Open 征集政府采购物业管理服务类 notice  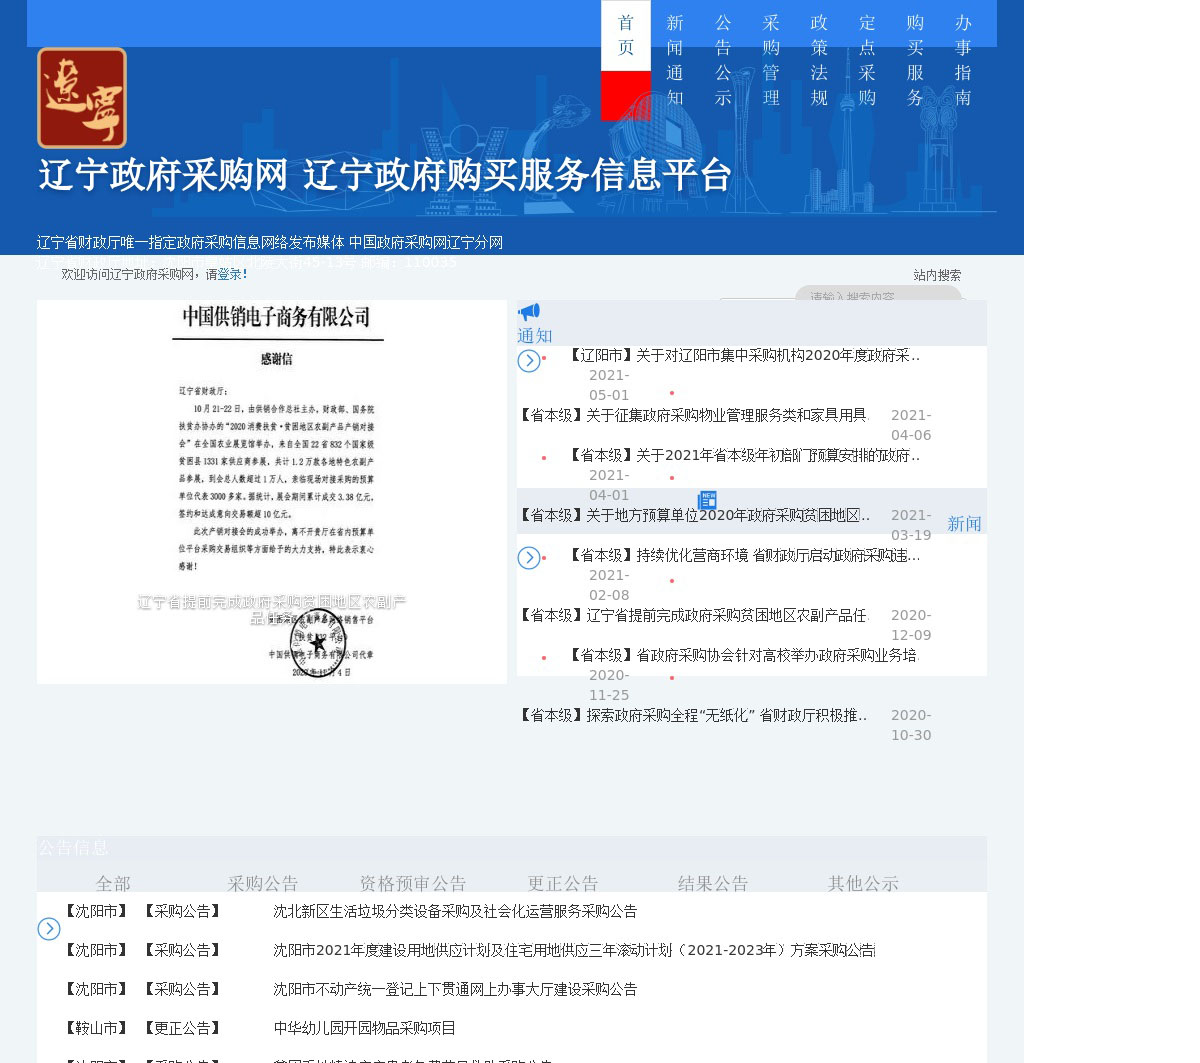click(x=692, y=415)
